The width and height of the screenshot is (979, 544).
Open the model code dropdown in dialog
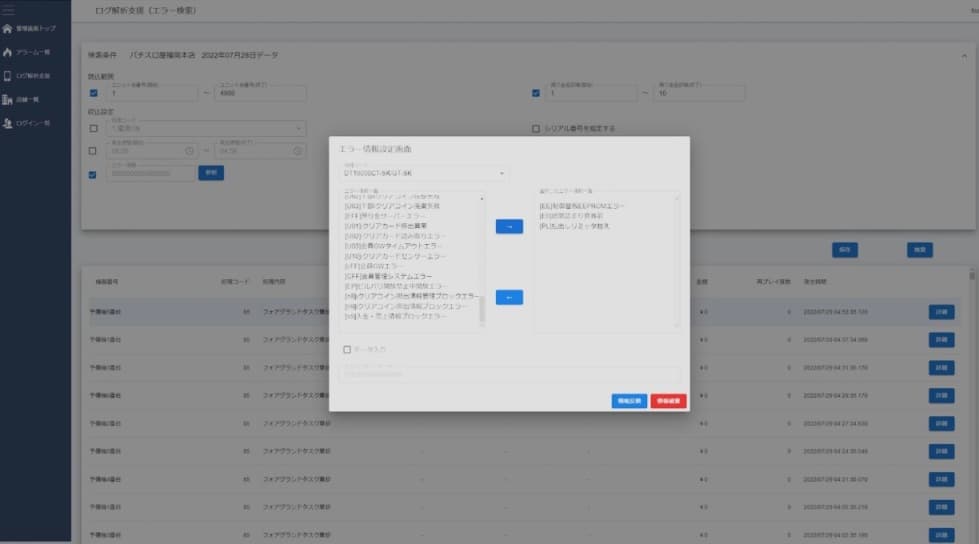pyautogui.click(x=425, y=174)
